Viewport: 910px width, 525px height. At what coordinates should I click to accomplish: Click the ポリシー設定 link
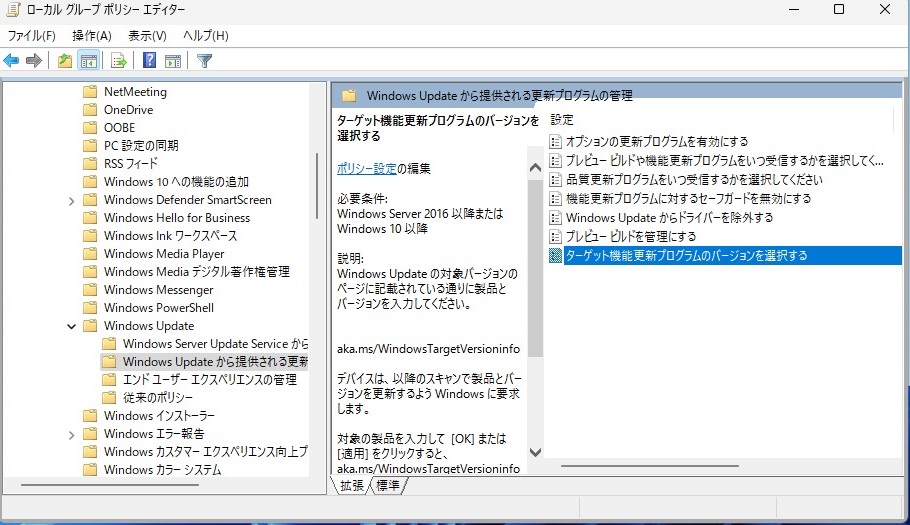367,168
